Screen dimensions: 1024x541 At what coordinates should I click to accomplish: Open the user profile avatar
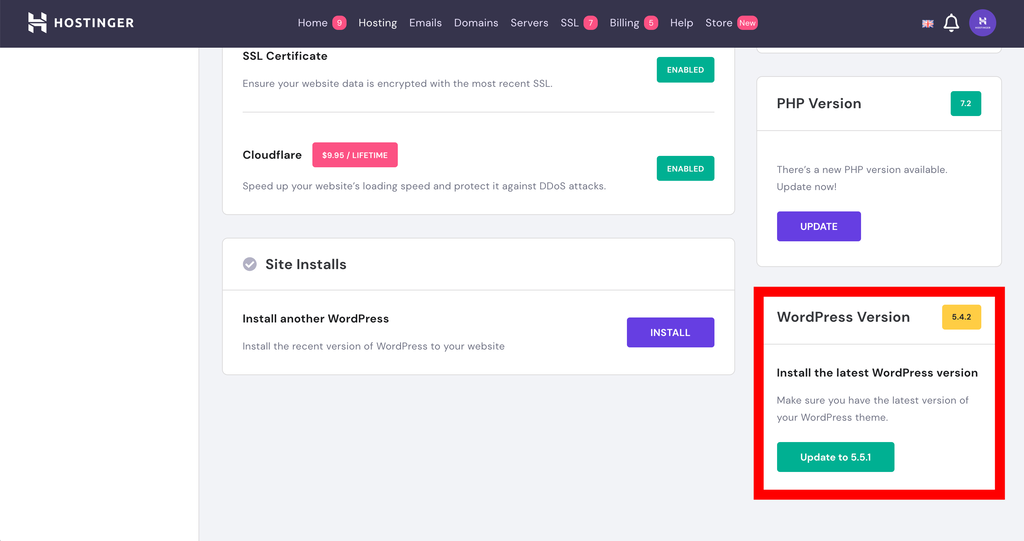click(982, 23)
